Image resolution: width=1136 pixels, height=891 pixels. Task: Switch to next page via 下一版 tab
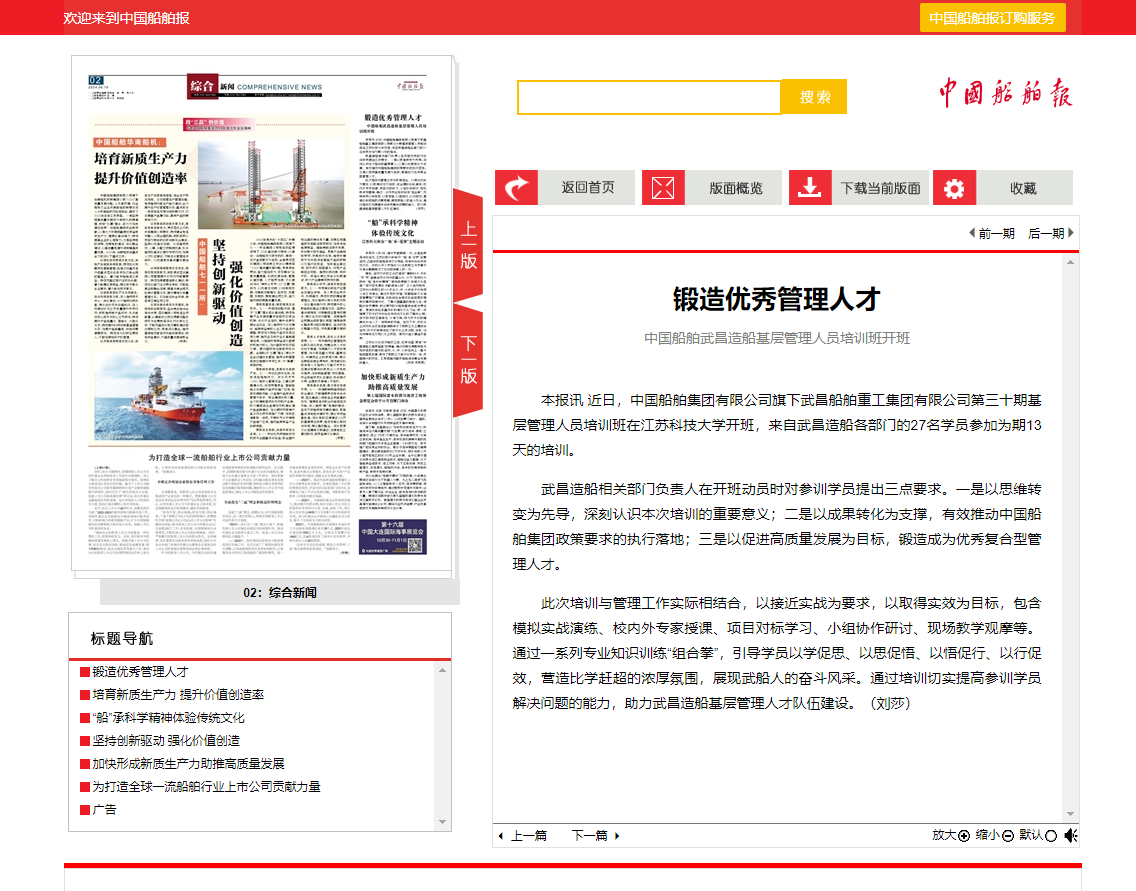468,360
